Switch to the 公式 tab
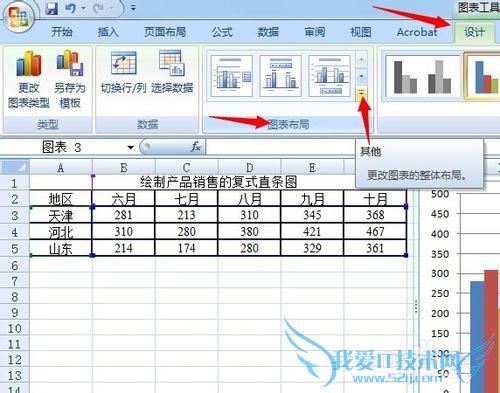The height and width of the screenshot is (393, 500). [x=222, y=32]
